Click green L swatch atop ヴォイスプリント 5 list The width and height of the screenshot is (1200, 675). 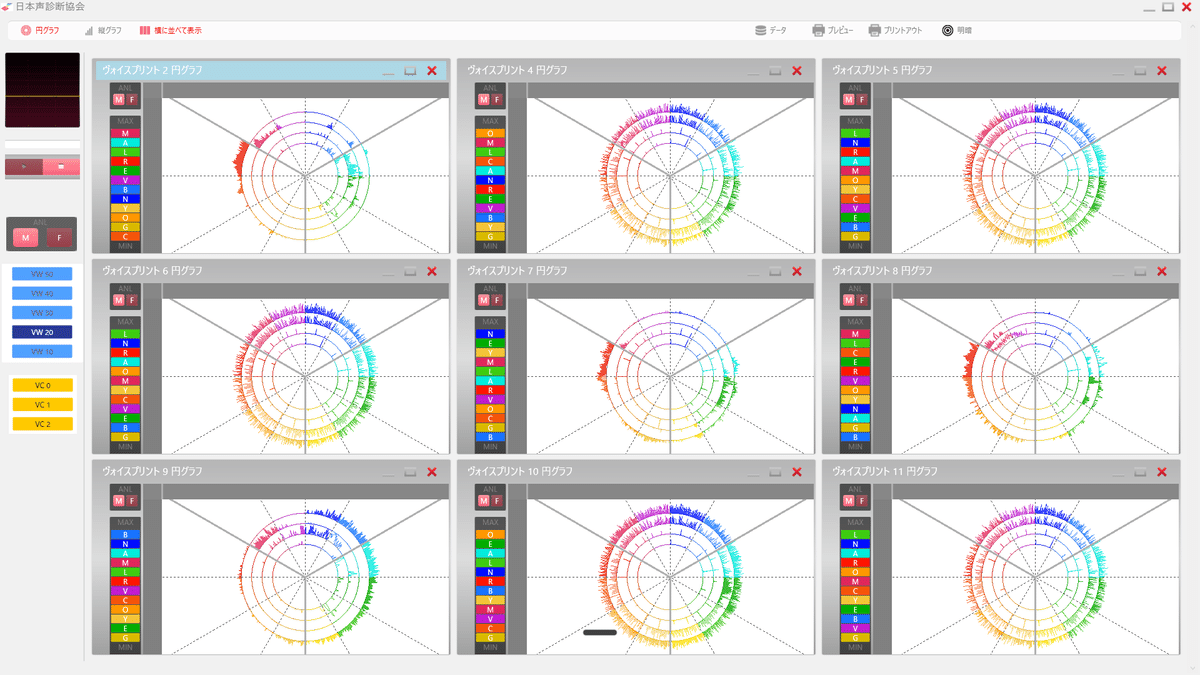click(855, 133)
